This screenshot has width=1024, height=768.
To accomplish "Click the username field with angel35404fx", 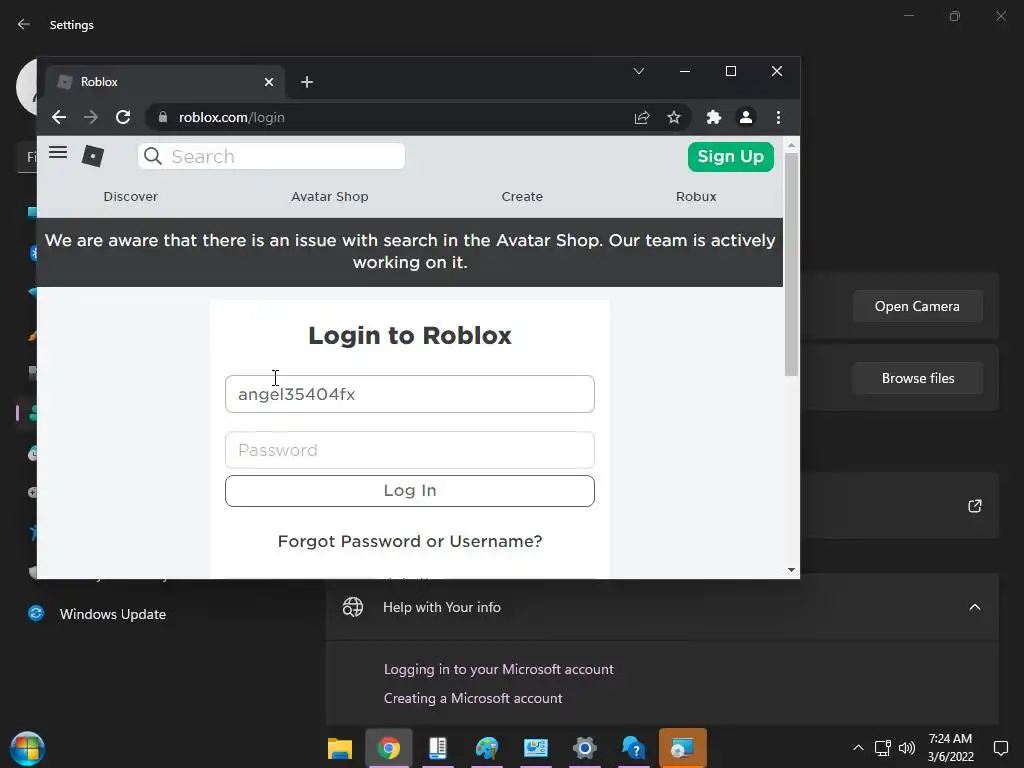I will [x=409, y=394].
